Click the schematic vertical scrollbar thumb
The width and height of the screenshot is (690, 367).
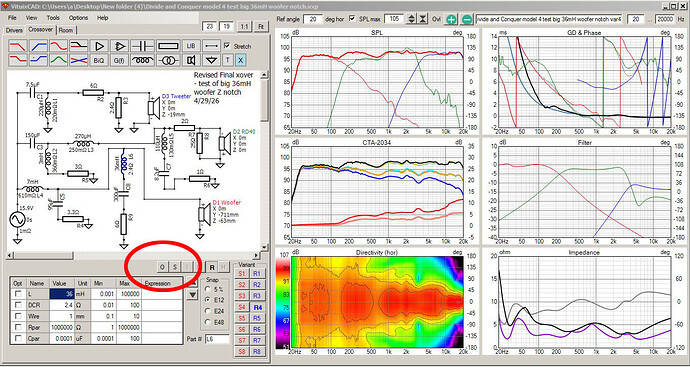264,101
